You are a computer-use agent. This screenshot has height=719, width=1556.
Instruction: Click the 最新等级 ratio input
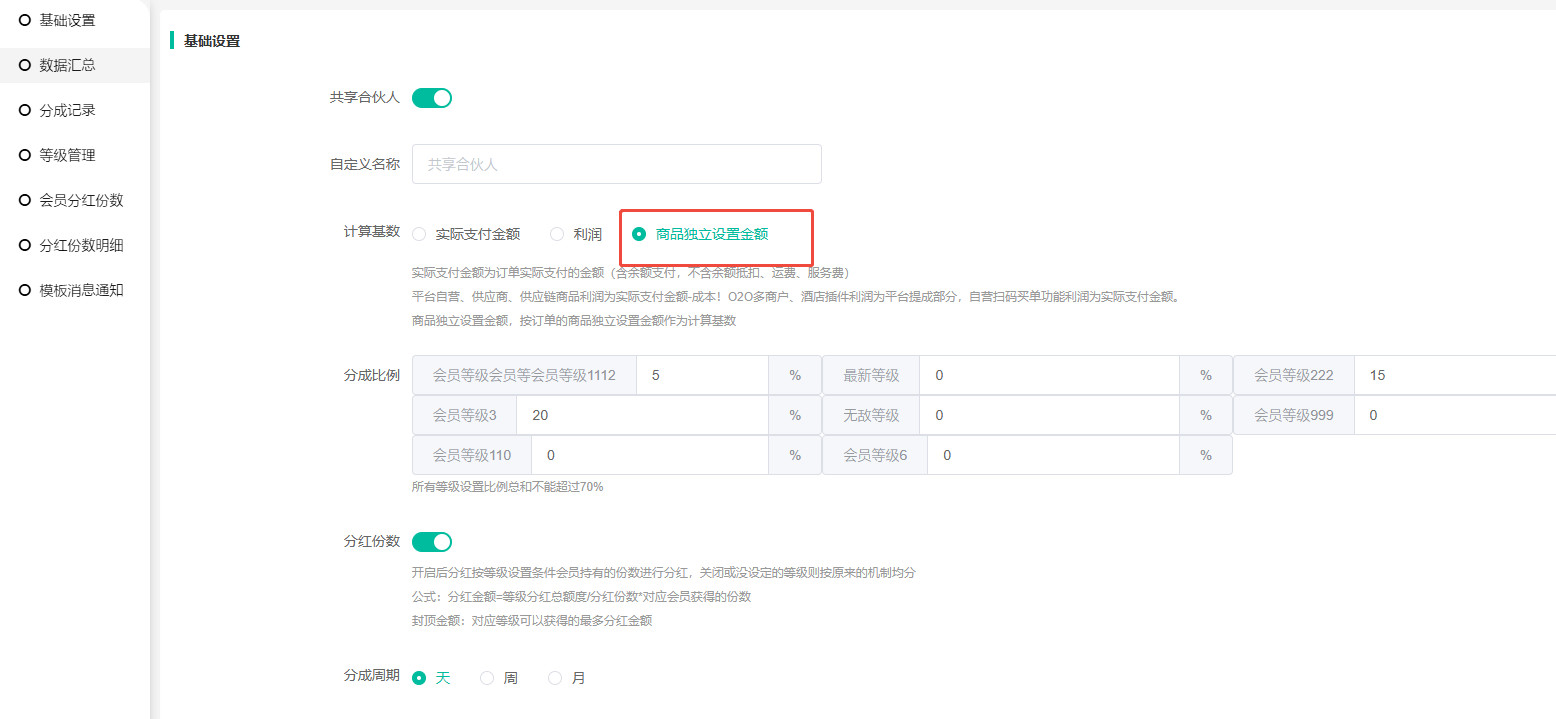coord(1049,375)
